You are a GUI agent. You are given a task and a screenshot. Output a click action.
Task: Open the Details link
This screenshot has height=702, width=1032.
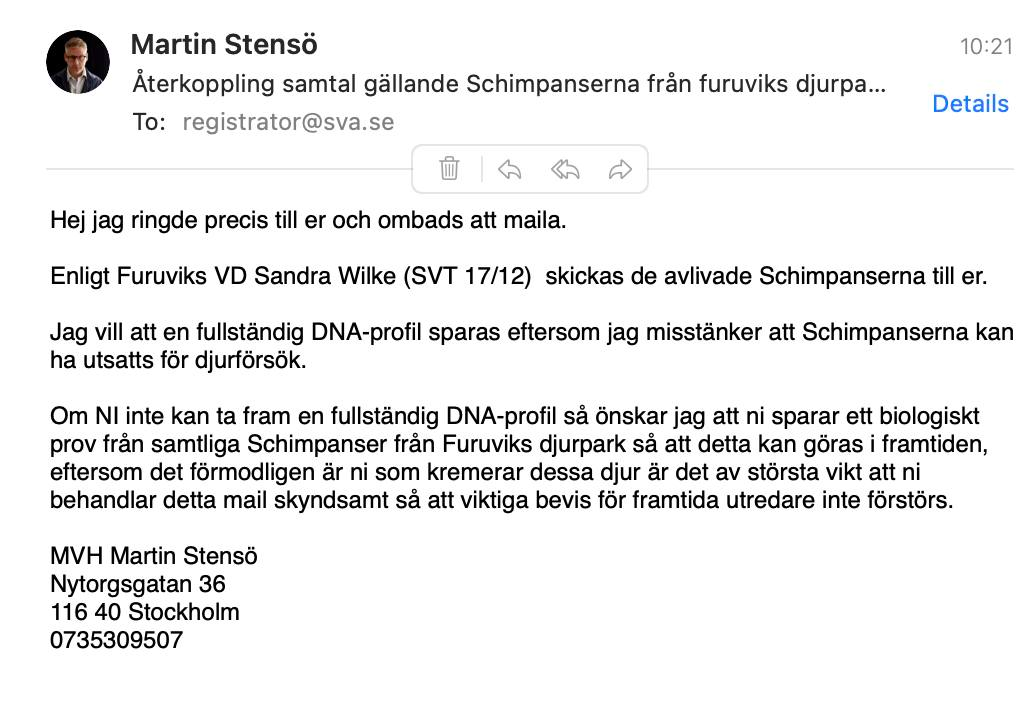pyautogui.click(x=970, y=104)
